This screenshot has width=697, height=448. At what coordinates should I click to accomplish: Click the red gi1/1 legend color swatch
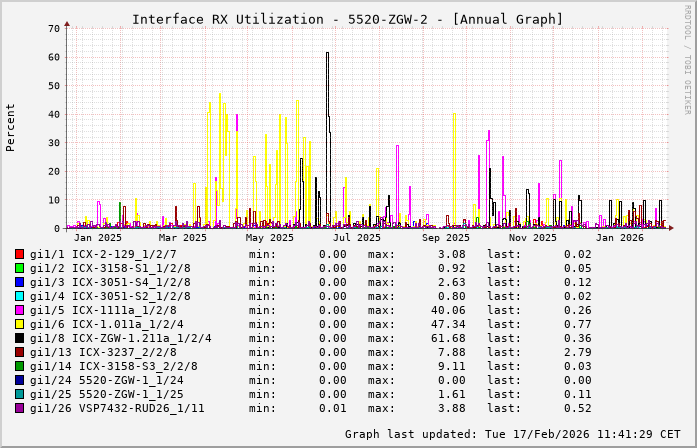(x=20, y=255)
